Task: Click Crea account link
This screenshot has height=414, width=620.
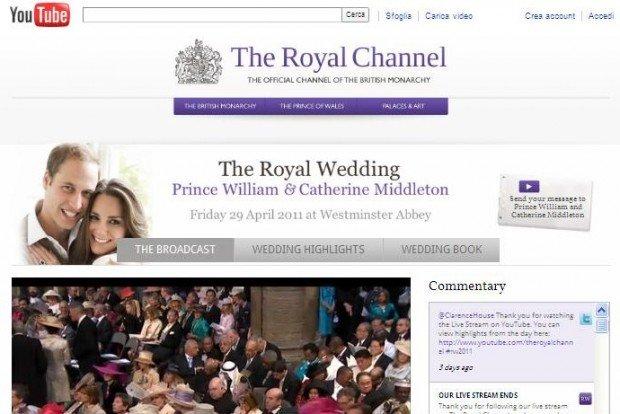Action: pyautogui.click(x=550, y=16)
